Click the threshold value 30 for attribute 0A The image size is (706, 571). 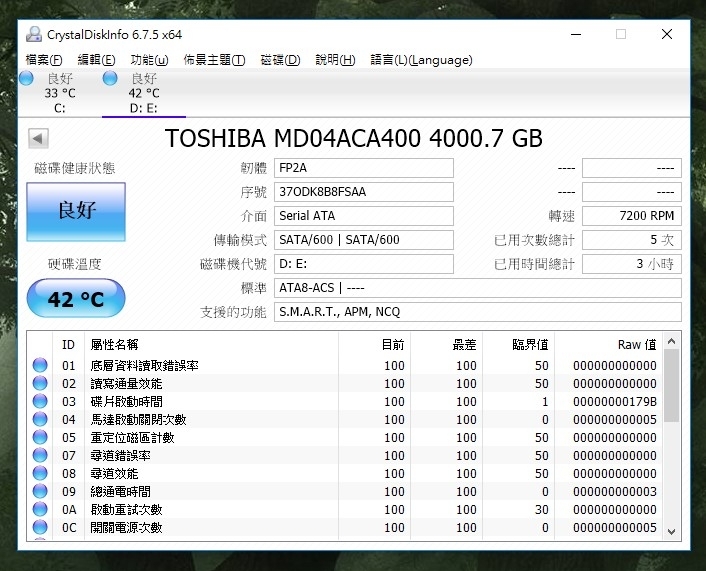(x=542, y=509)
